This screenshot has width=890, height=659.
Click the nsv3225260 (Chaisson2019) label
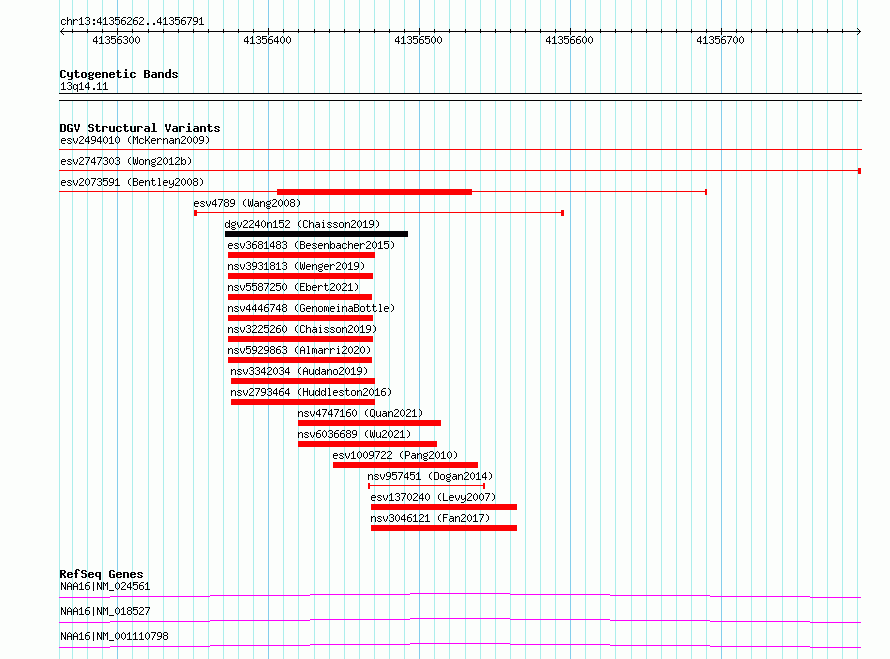[302, 329]
